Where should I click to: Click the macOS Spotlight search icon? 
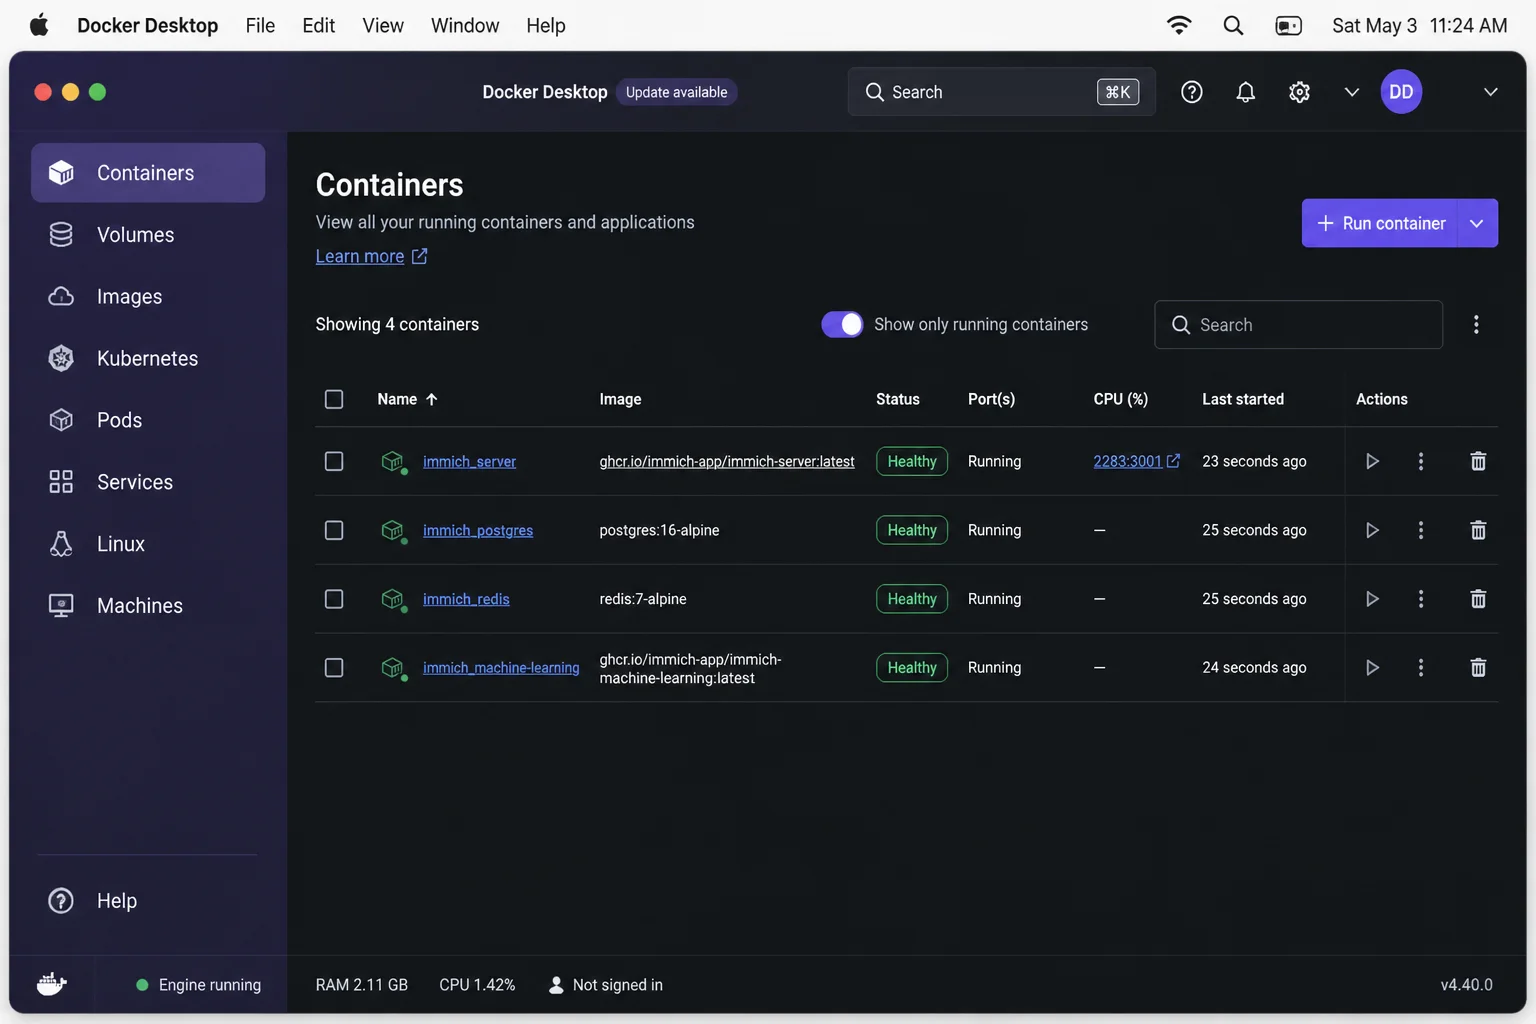click(x=1233, y=25)
